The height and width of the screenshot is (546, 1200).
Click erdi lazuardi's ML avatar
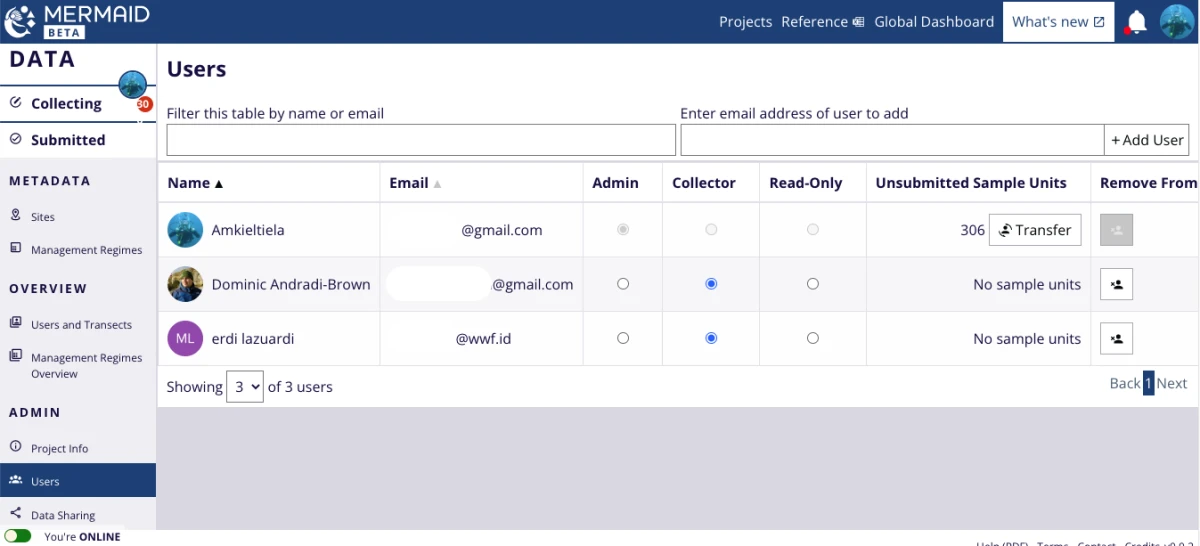tap(185, 339)
